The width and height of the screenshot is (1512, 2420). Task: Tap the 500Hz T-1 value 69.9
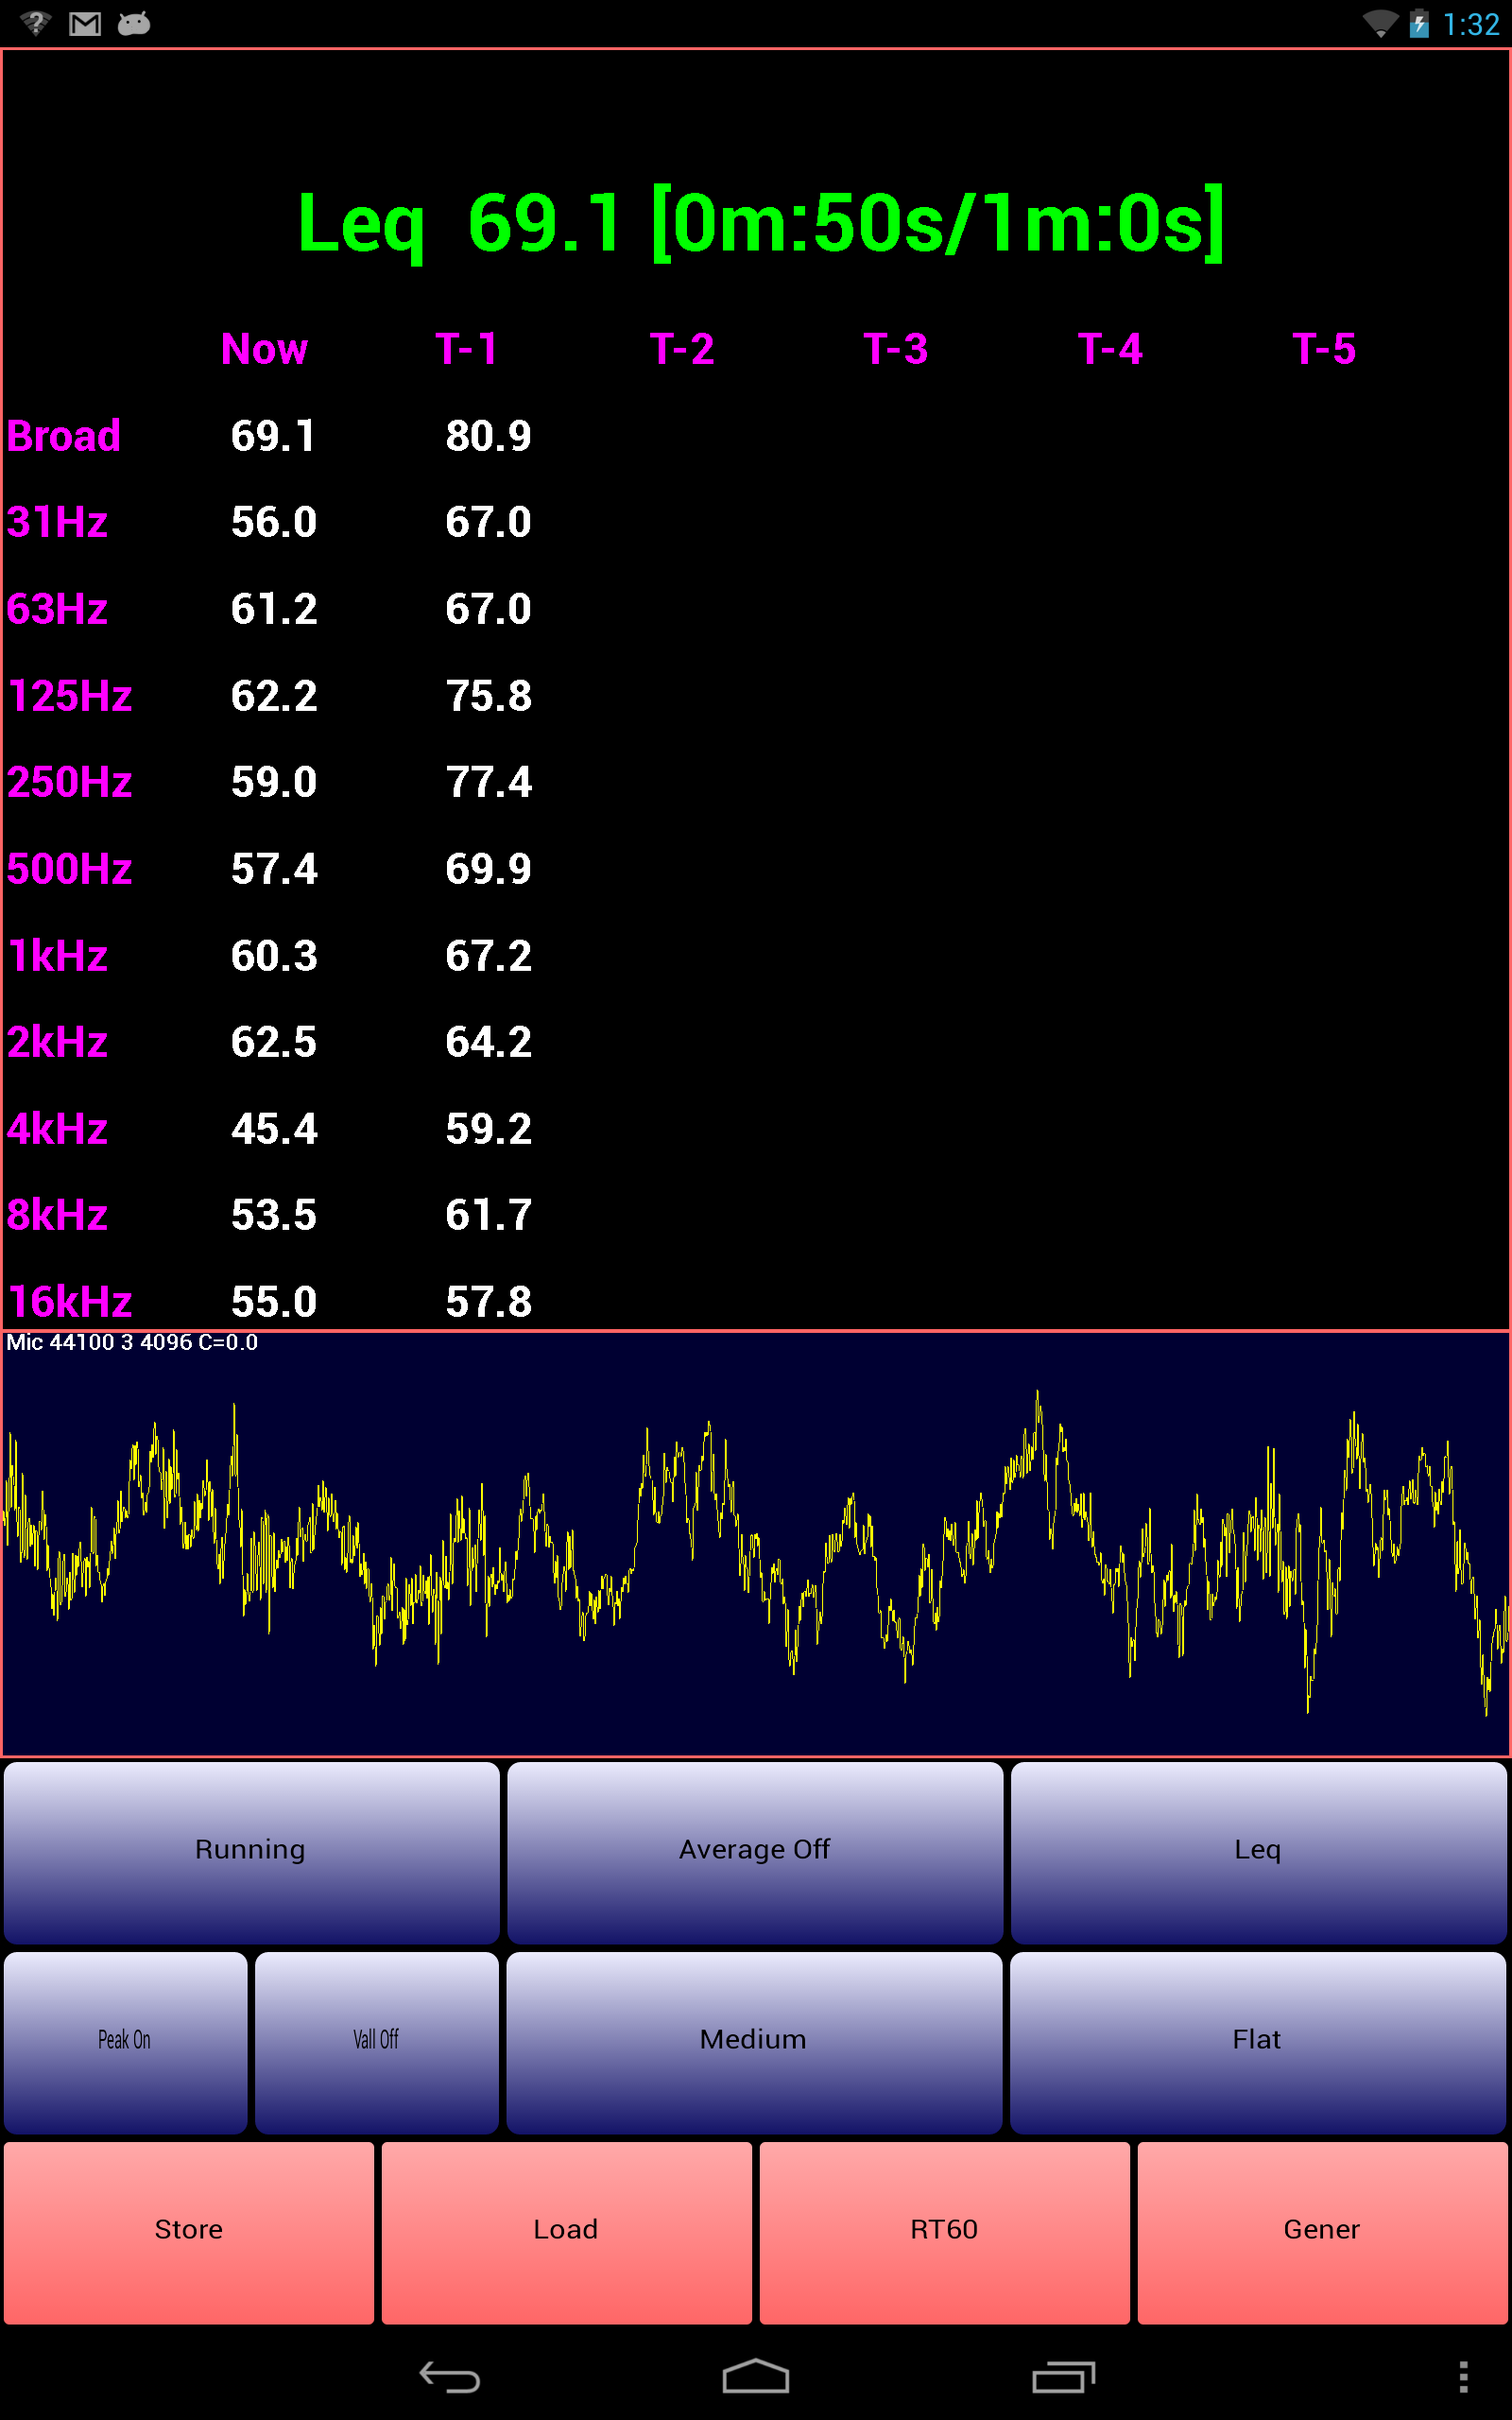[x=489, y=869]
